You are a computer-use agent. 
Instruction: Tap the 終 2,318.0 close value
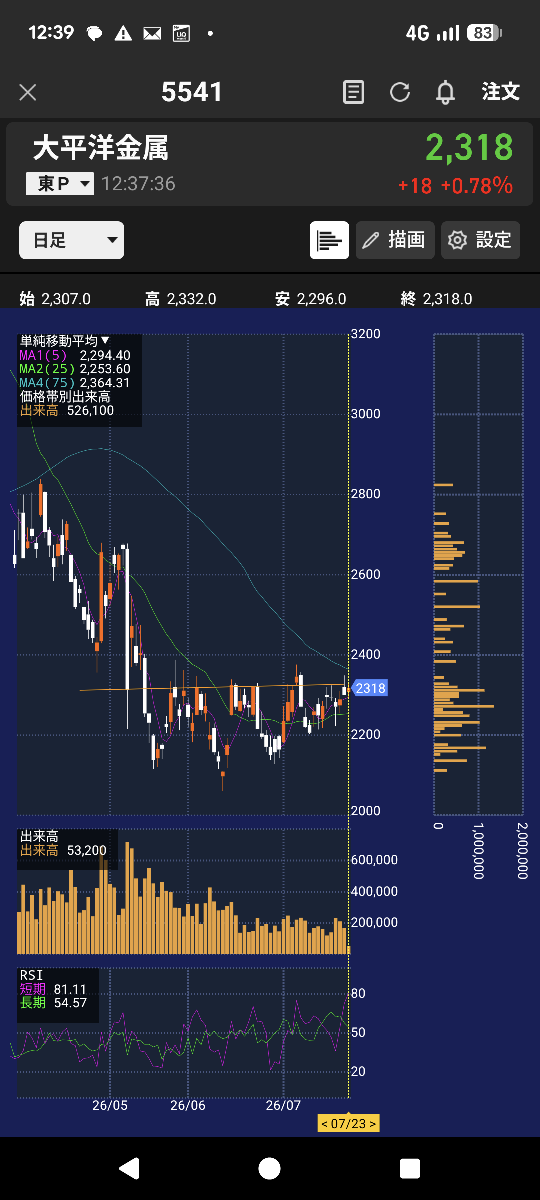coord(436,299)
